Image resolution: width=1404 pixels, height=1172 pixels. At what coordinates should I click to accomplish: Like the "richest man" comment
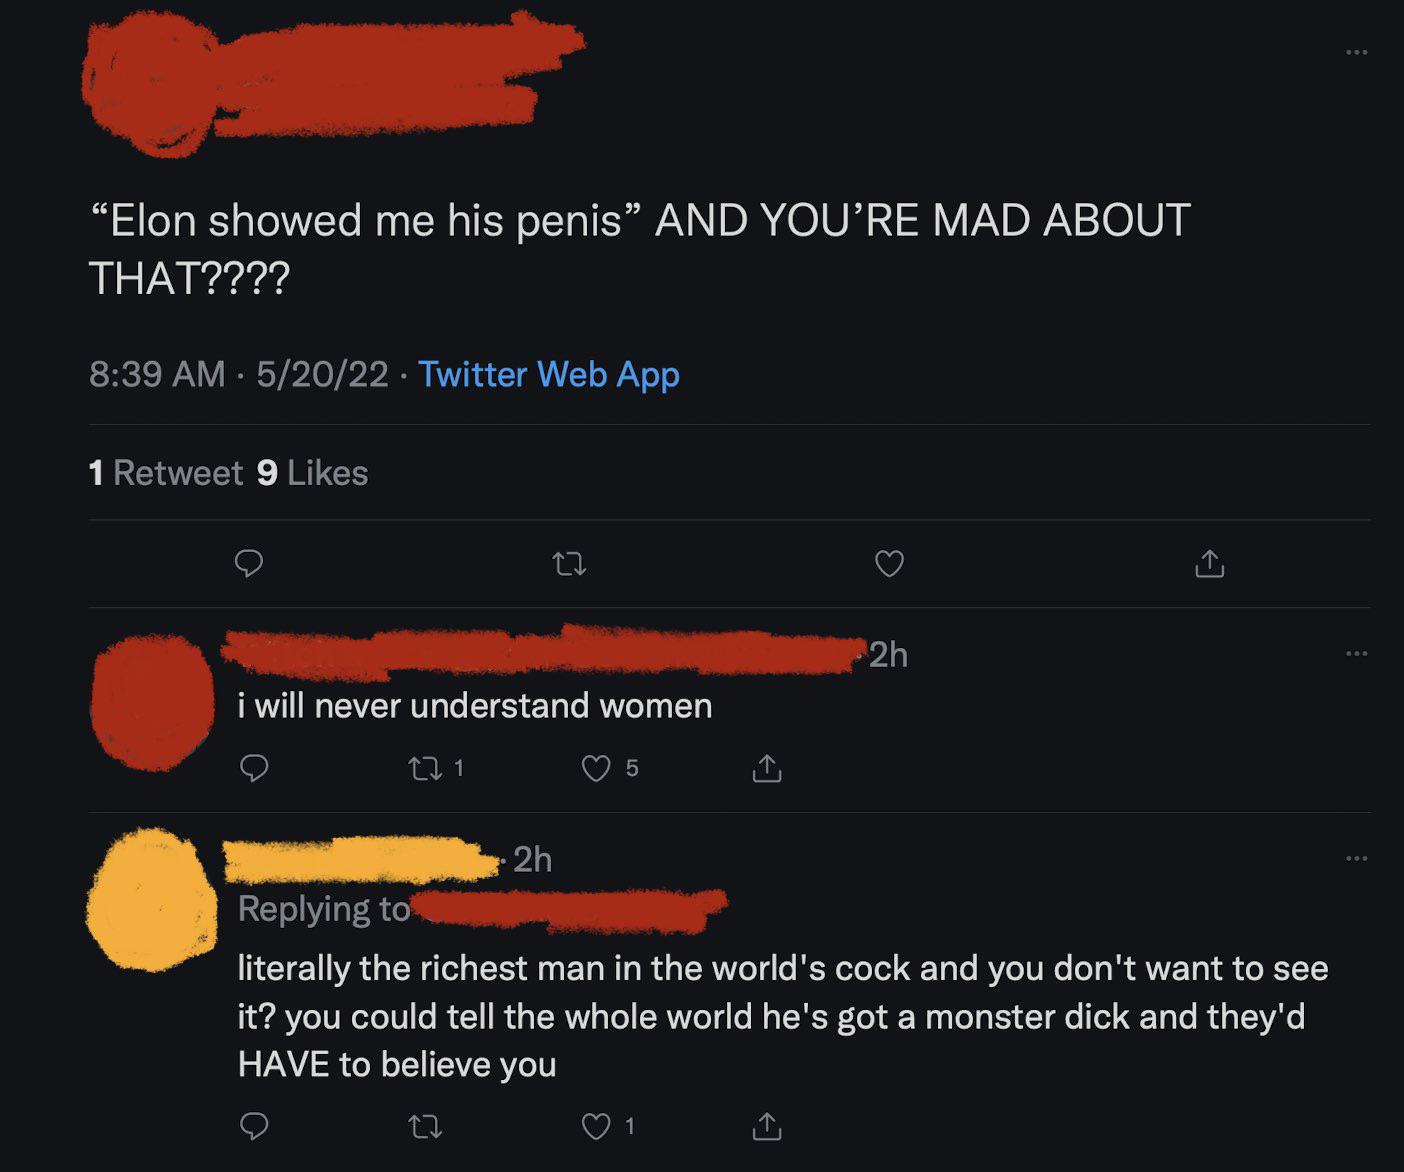(x=596, y=1127)
